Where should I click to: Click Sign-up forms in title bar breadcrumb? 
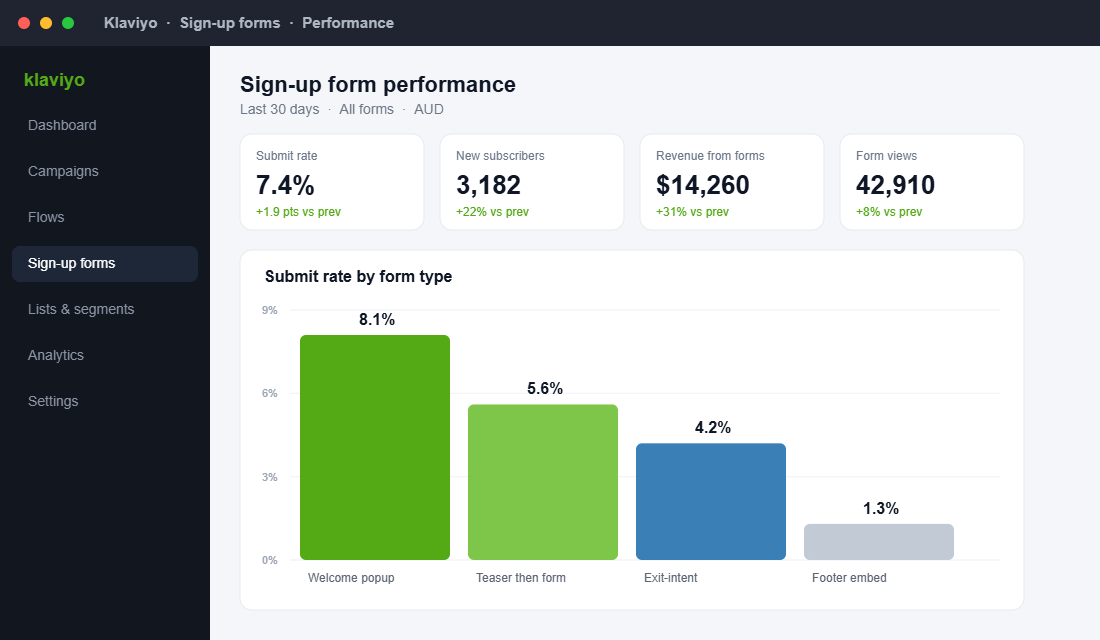(230, 23)
